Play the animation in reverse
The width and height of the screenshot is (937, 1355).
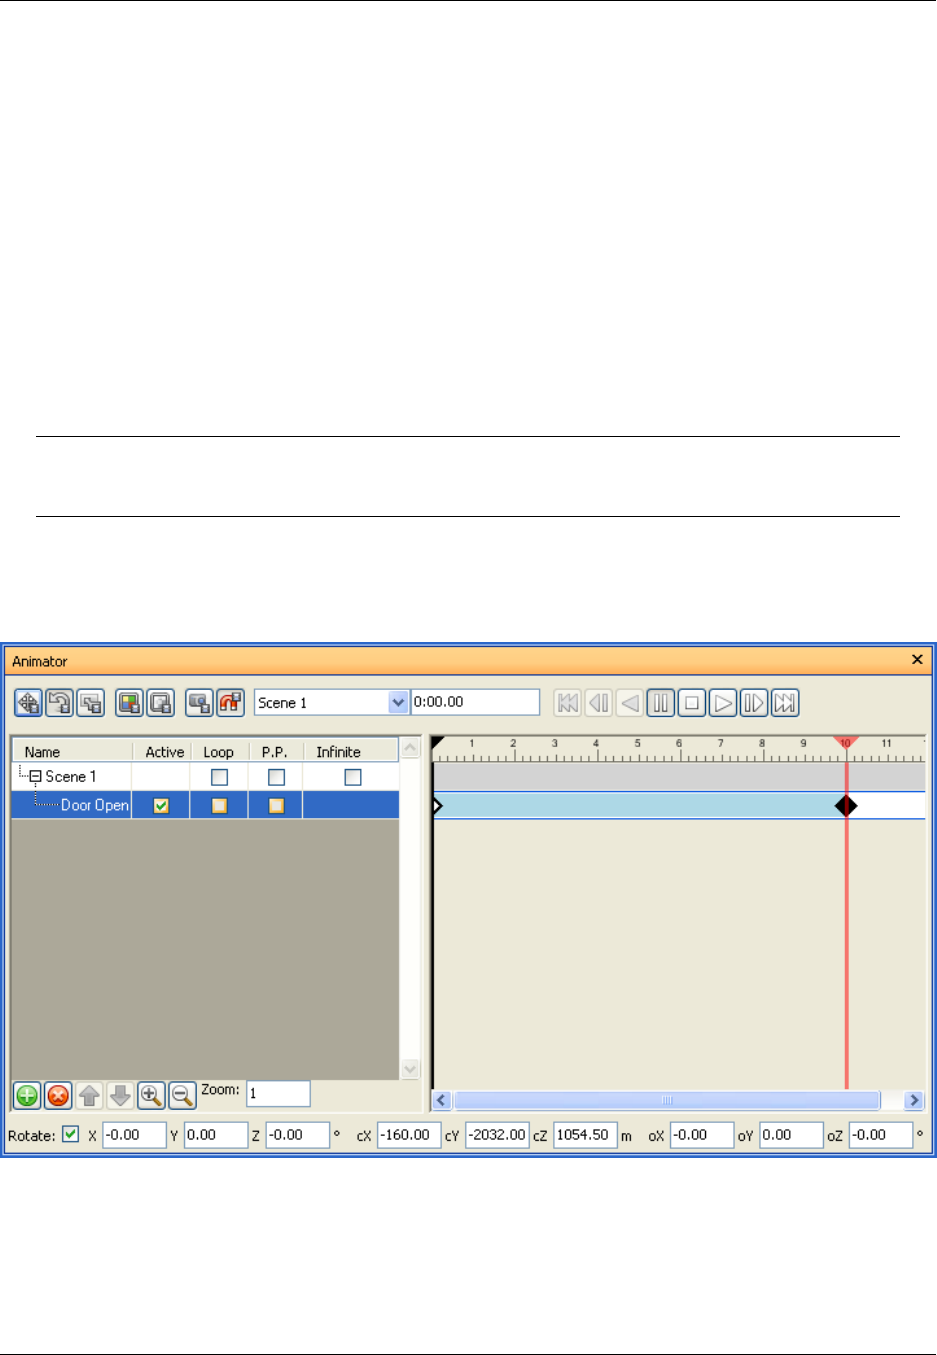(x=629, y=703)
